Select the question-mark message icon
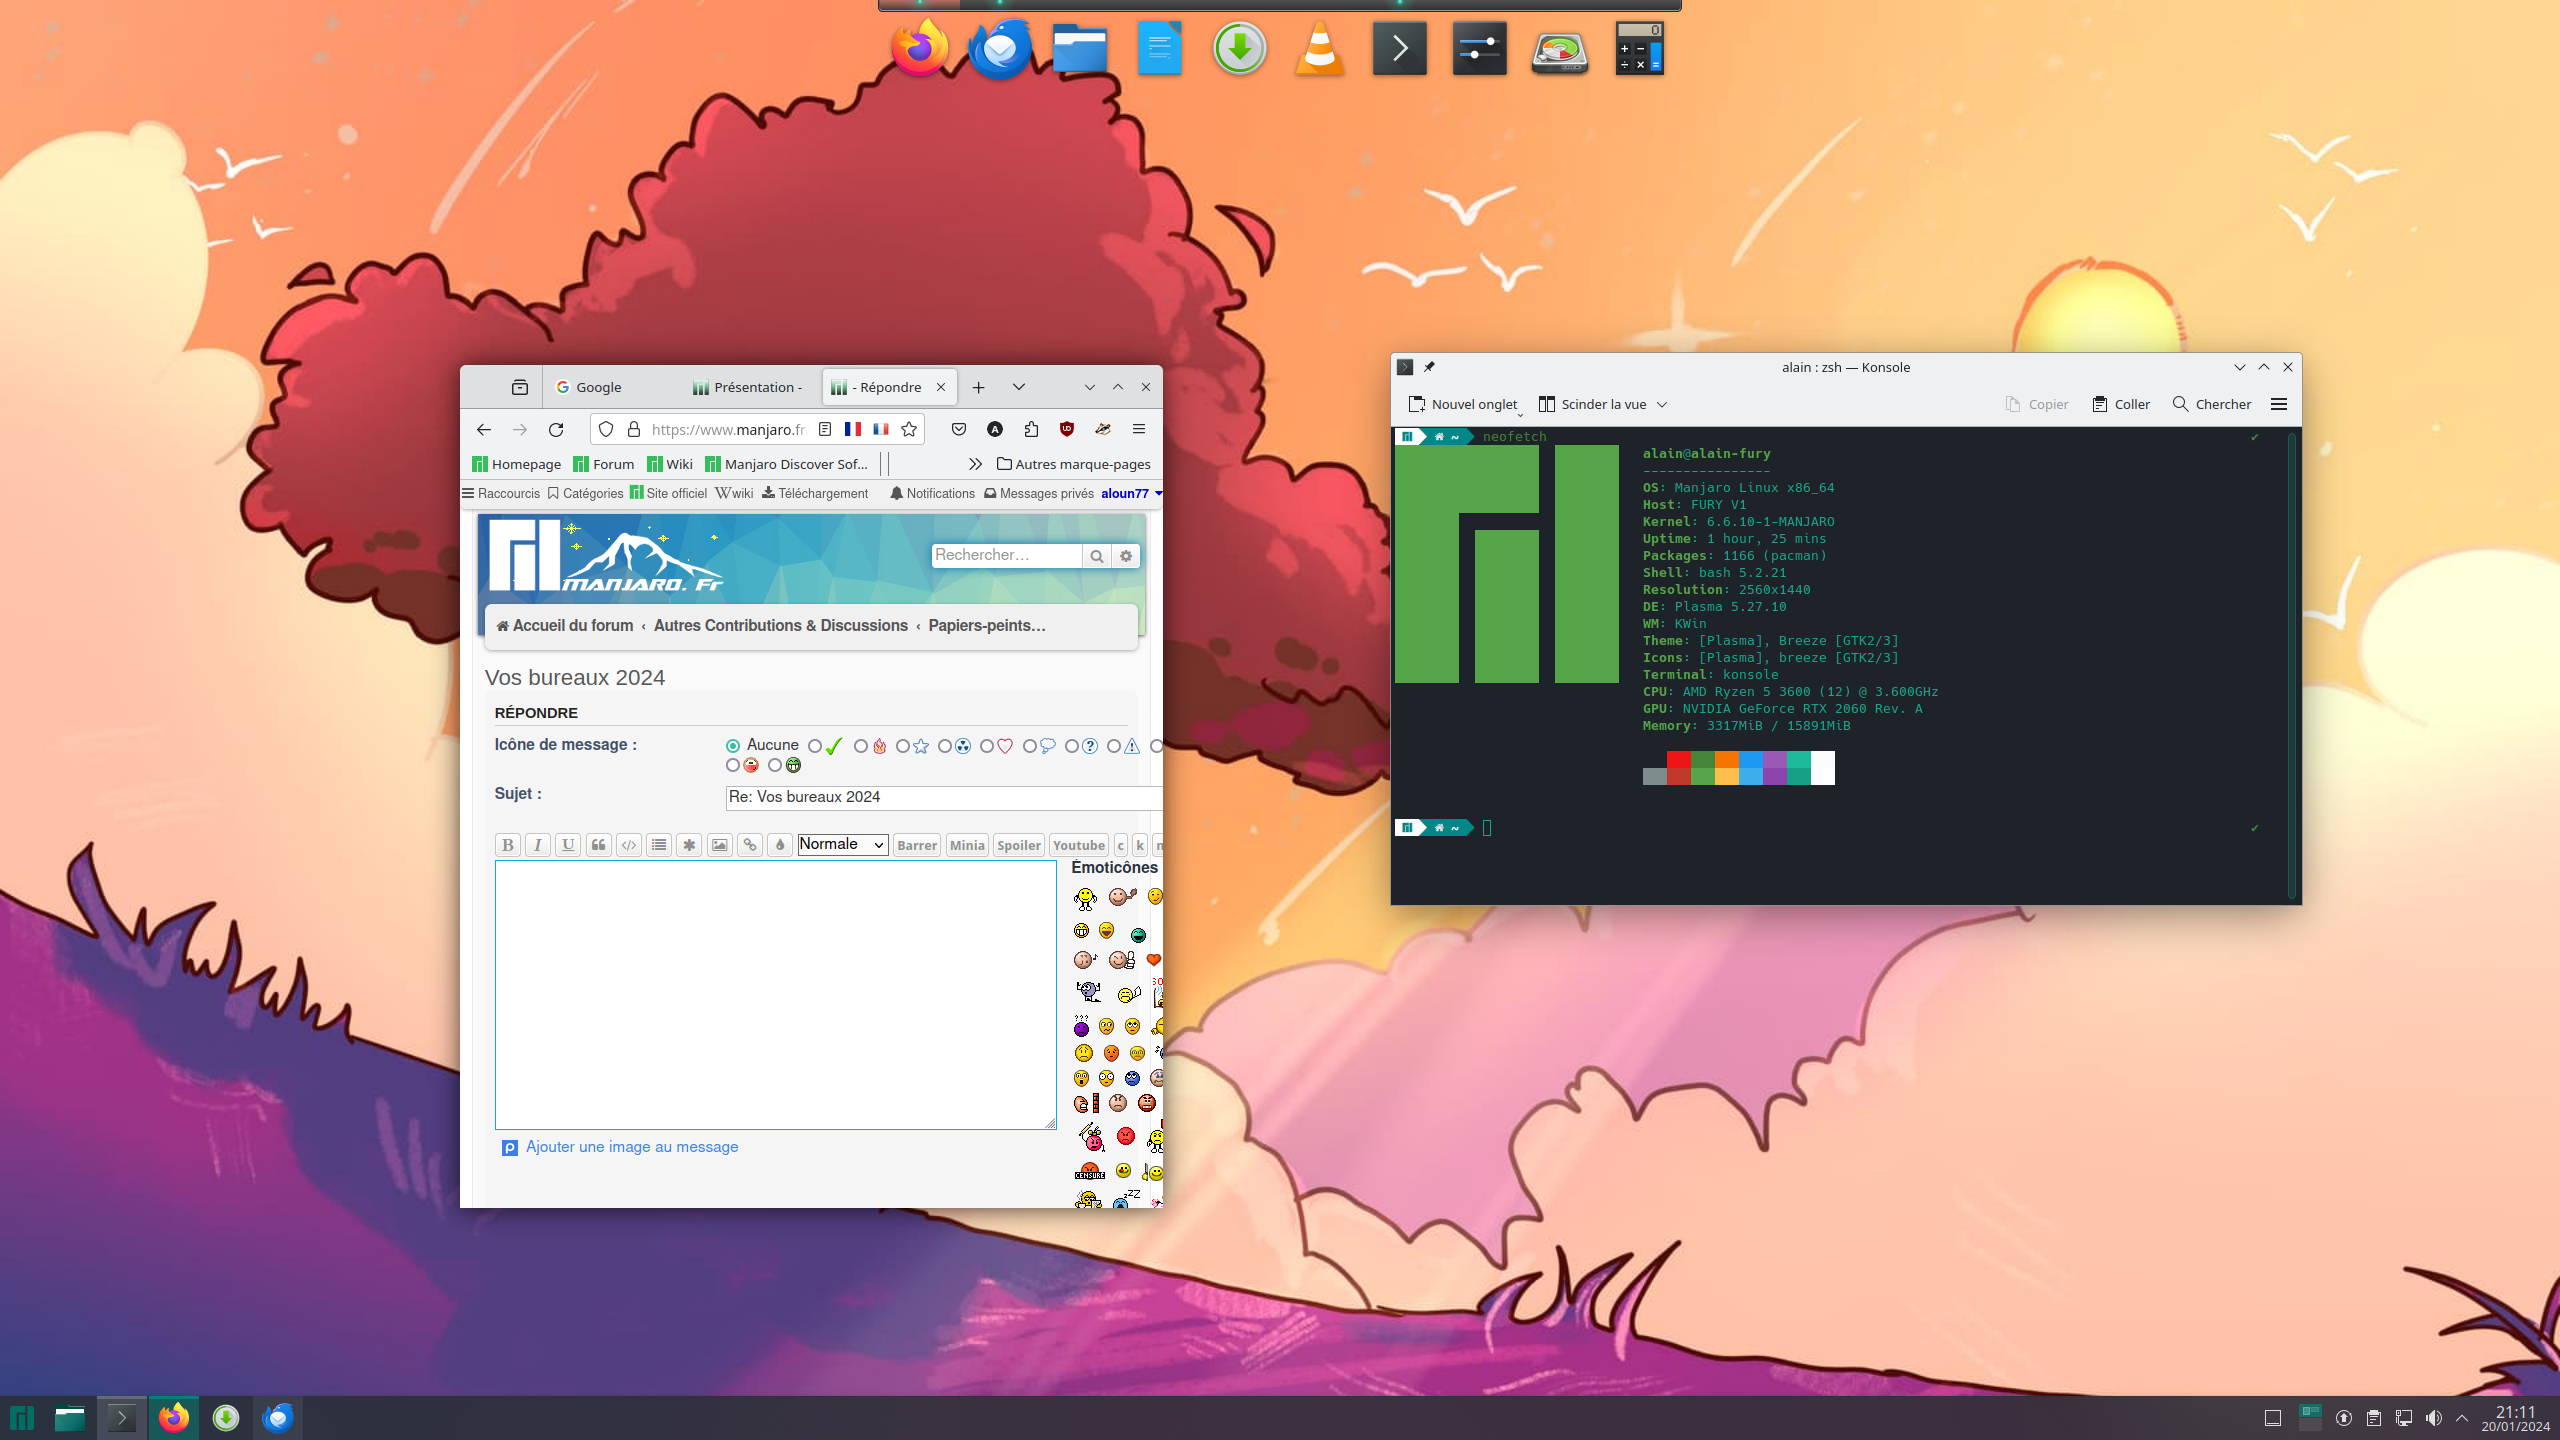The width and height of the screenshot is (2560, 1440). (x=1072, y=746)
